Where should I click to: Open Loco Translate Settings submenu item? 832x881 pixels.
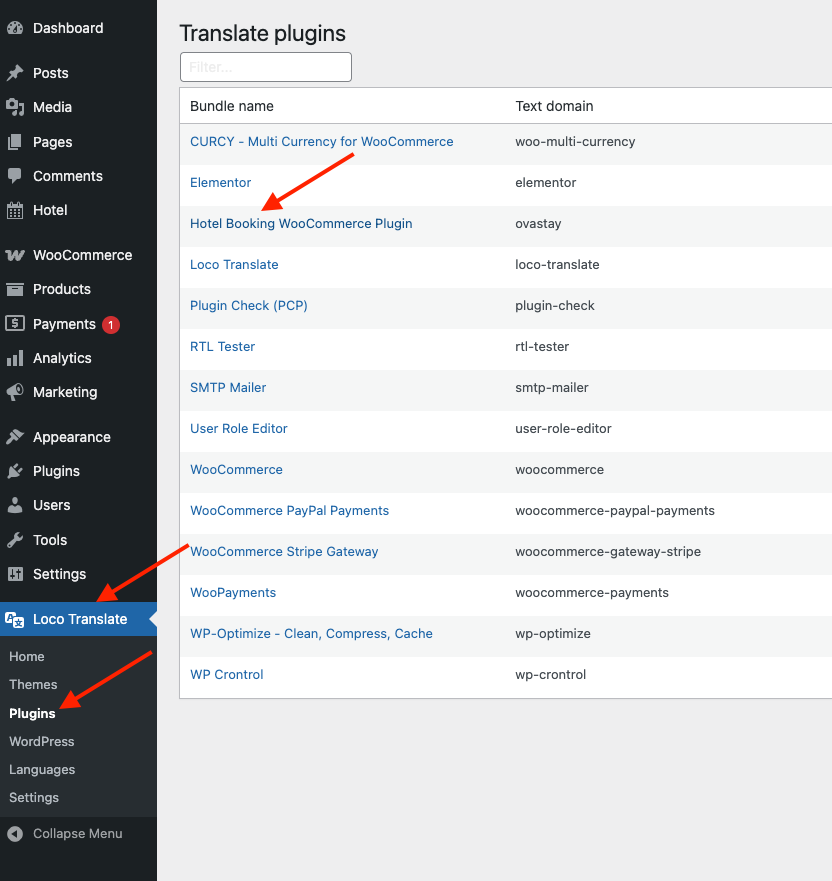click(34, 798)
